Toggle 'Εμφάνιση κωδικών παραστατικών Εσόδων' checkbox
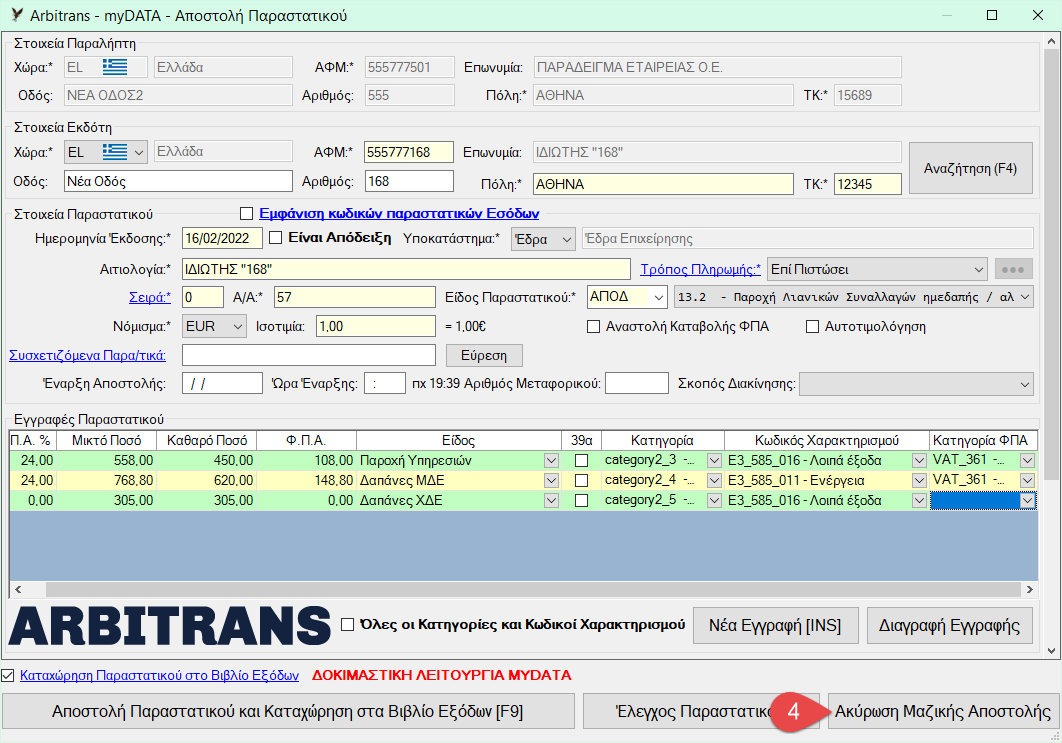Image resolution: width=1062 pixels, height=743 pixels. [x=247, y=214]
